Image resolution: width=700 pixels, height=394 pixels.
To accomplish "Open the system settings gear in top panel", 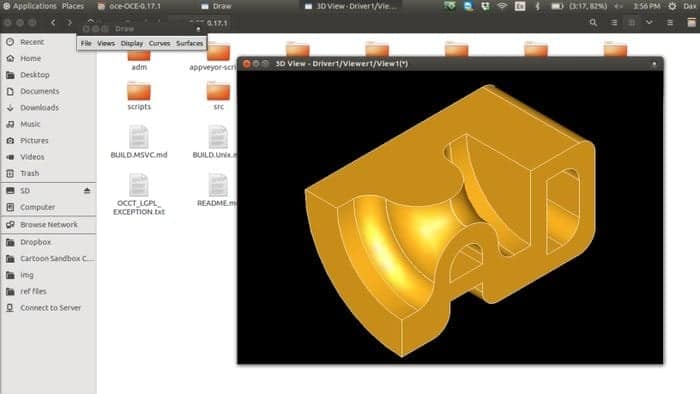I will click(672, 6).
